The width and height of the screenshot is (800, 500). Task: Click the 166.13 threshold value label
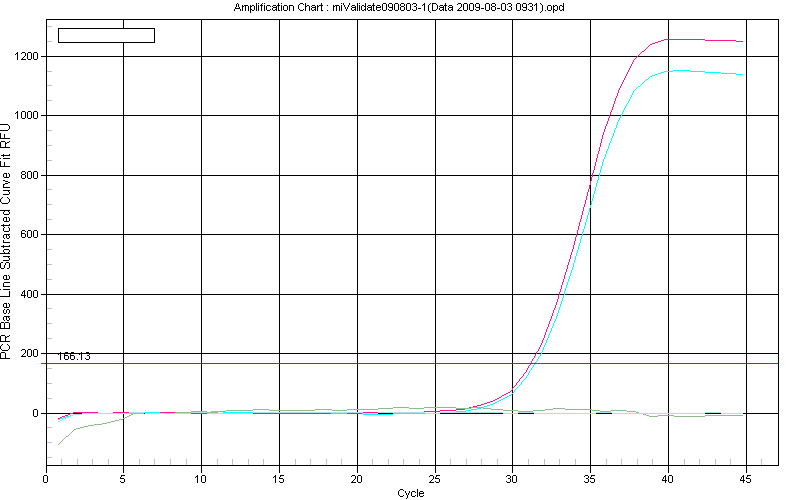coord(74,356)
